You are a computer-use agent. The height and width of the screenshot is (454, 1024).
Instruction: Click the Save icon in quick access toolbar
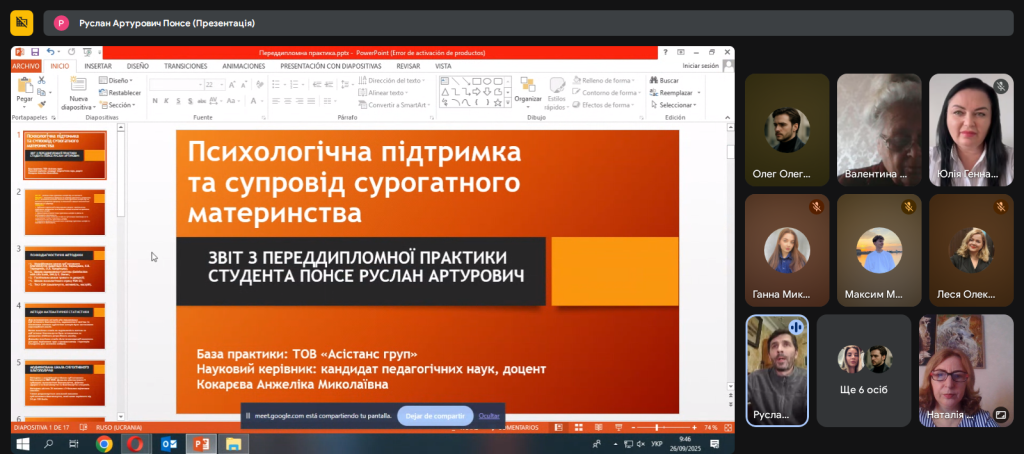(35, 52)
